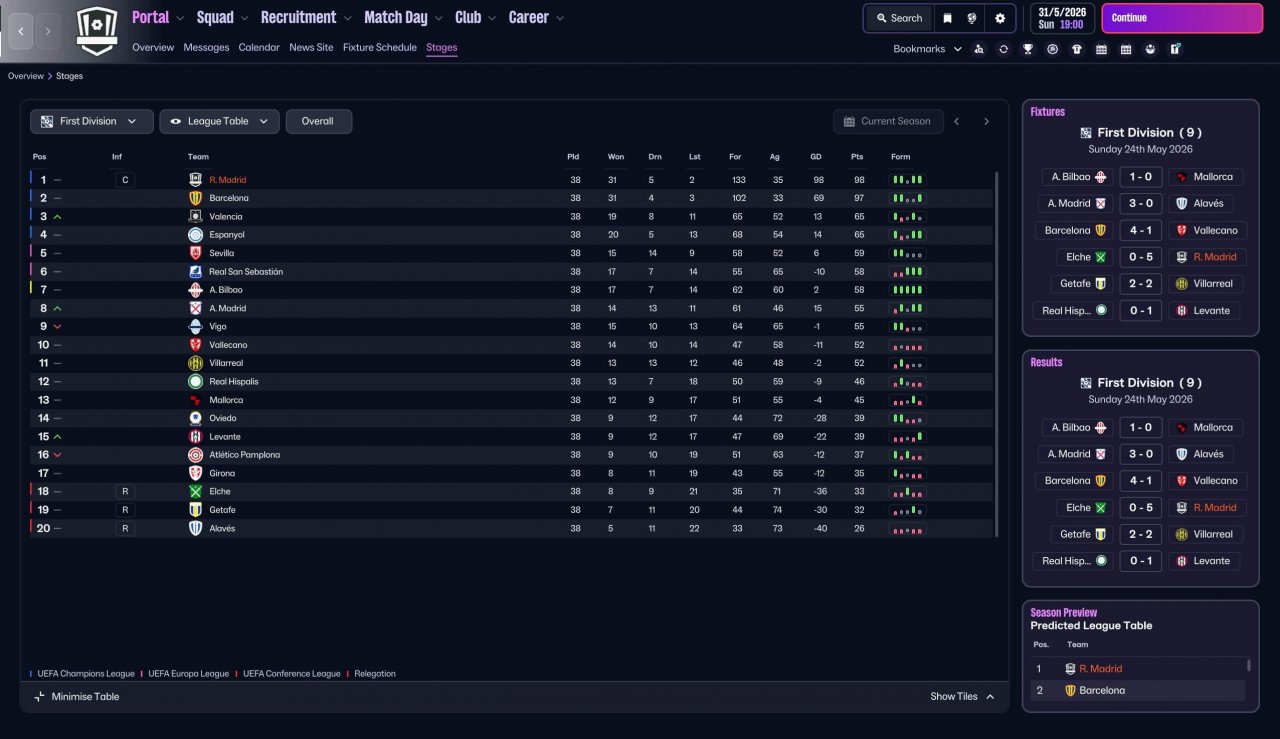This screenshot has width=1280, height=739.
Task: Click Overview in the breadcrumb
Action: point(26,76)
